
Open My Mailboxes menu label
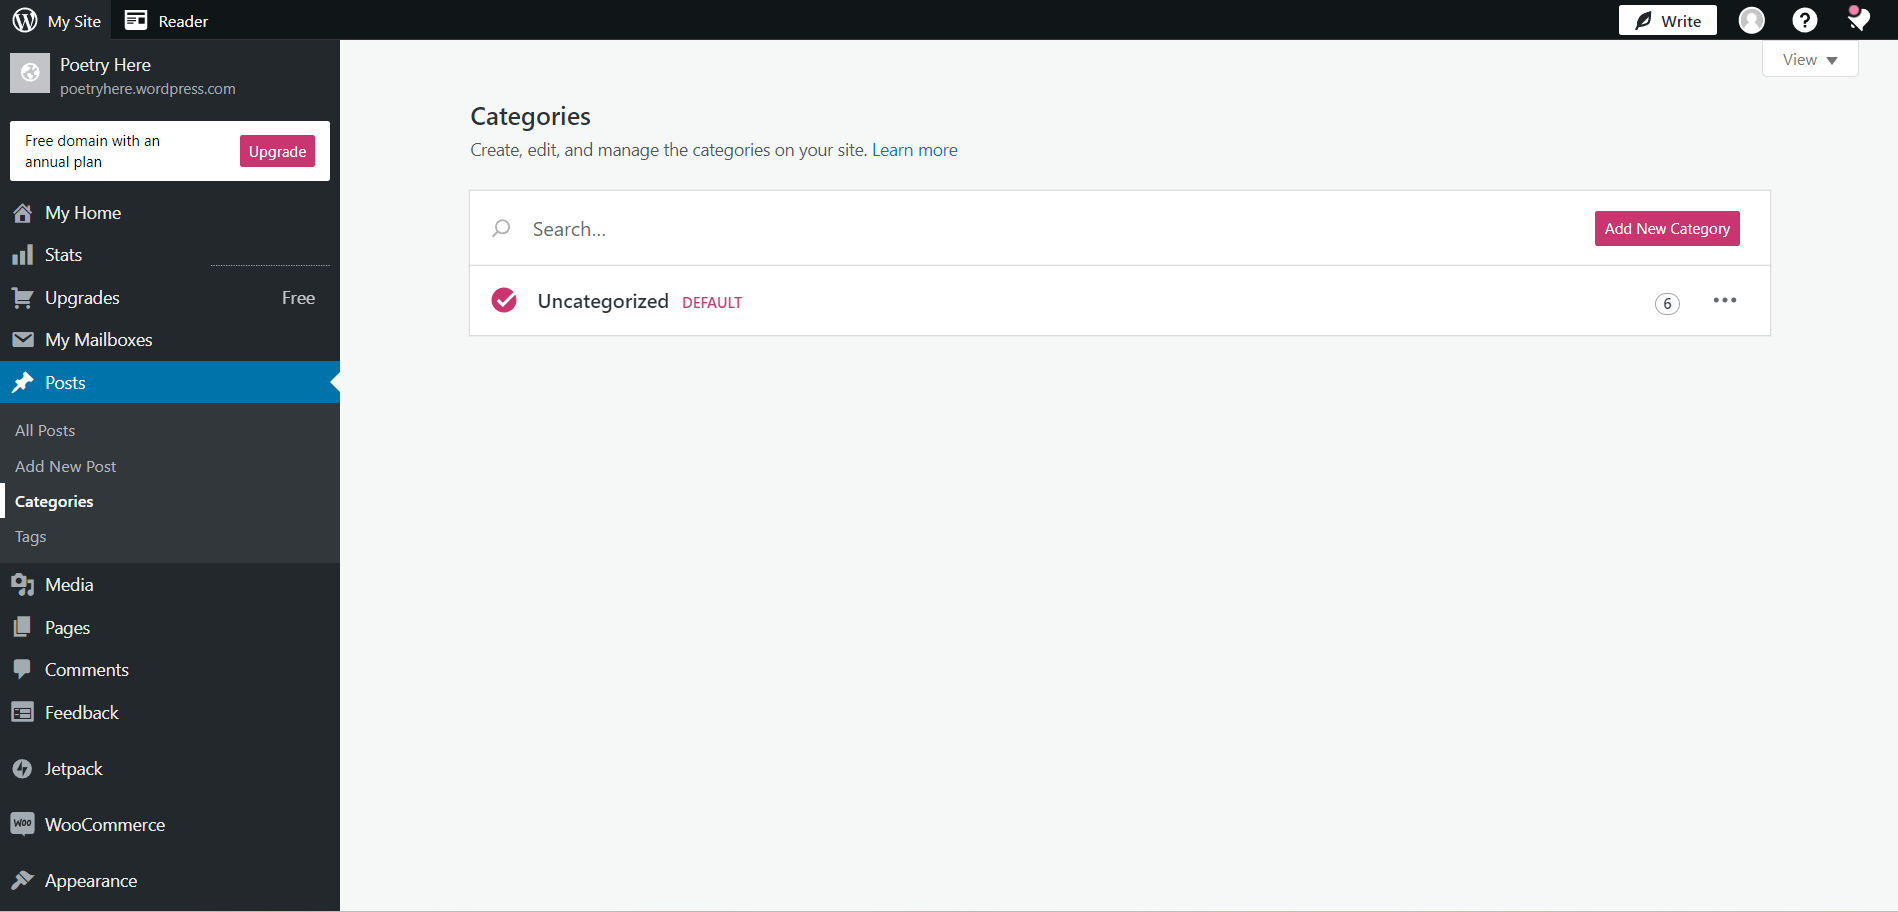pyautogui.click(x=98, y=340)
